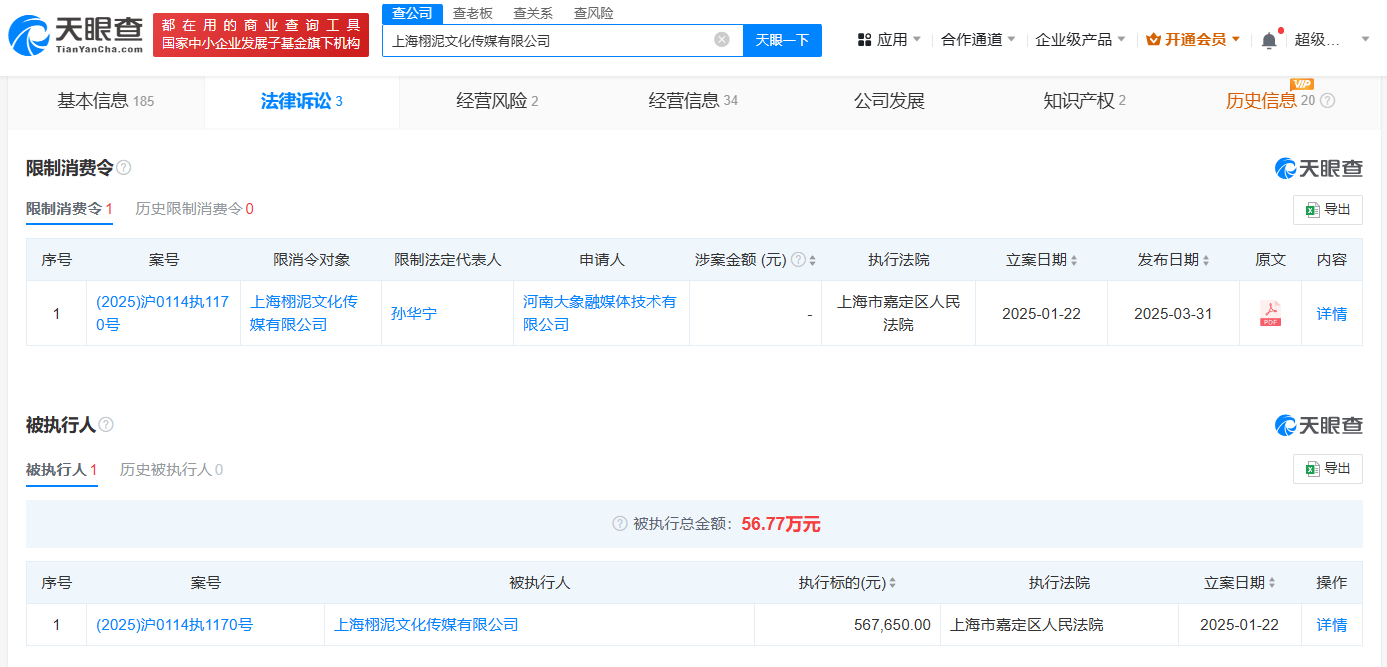Clear the search box with the X icon
Screen dimensions: 1387x667
722,40
